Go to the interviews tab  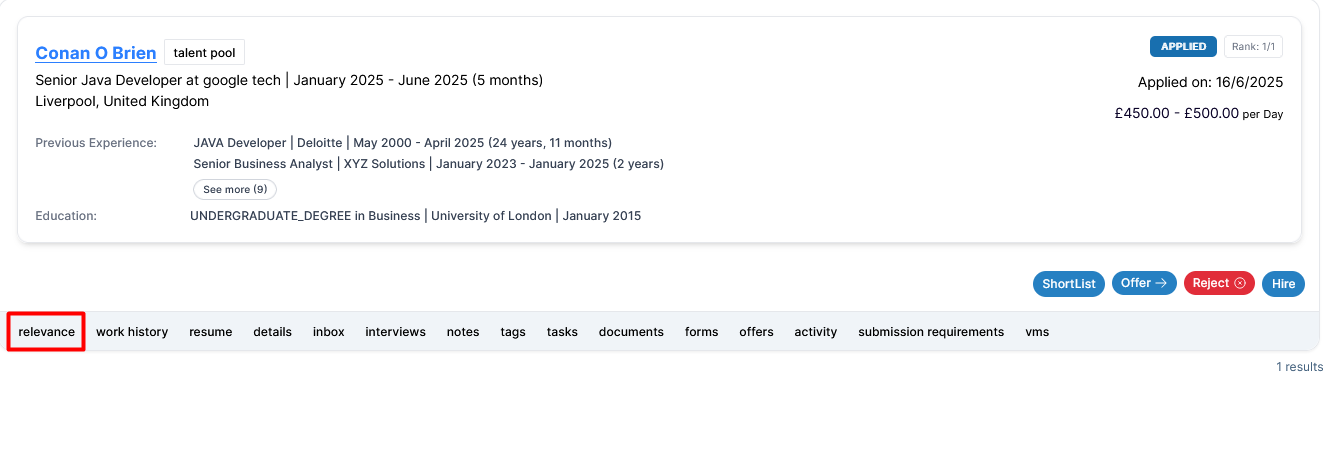coord(395,332)
